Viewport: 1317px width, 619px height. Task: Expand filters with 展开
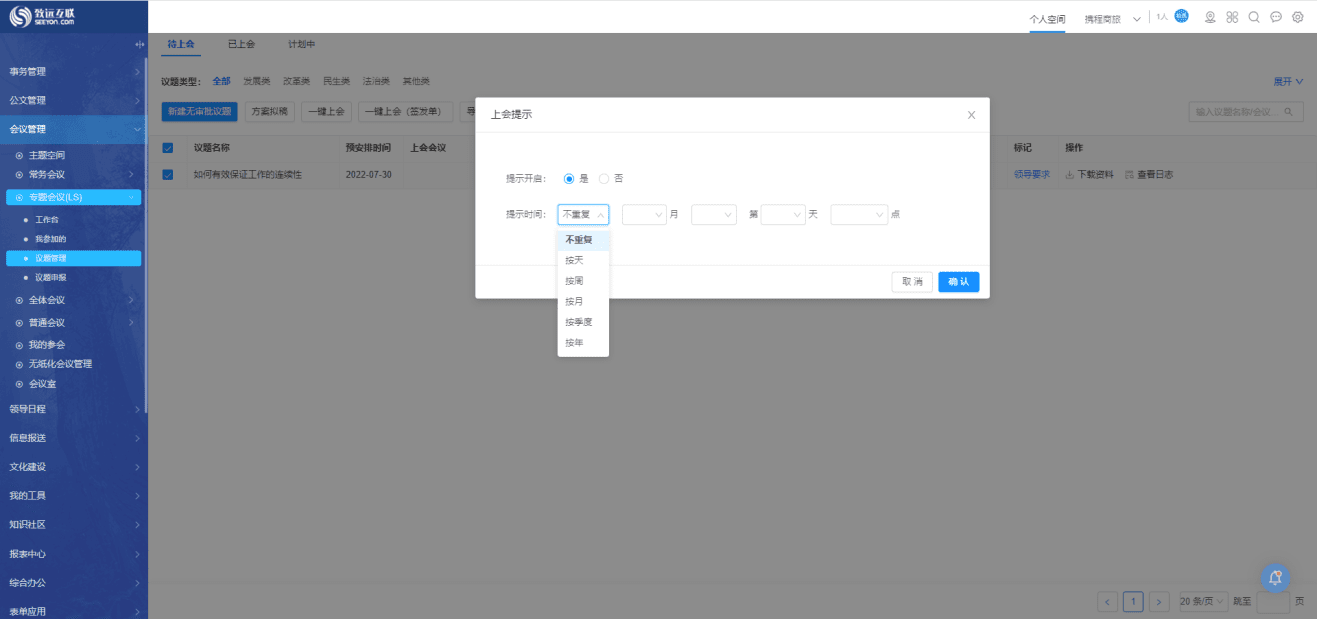tap(1288, 81)
